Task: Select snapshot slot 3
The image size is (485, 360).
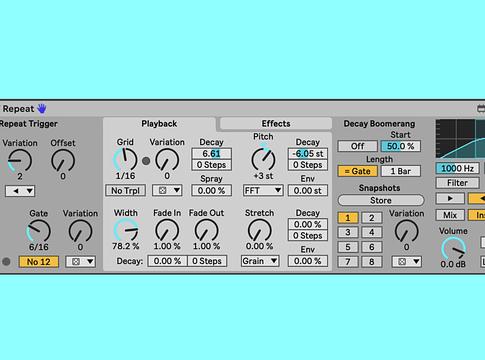Action: (x=348, y=232)
